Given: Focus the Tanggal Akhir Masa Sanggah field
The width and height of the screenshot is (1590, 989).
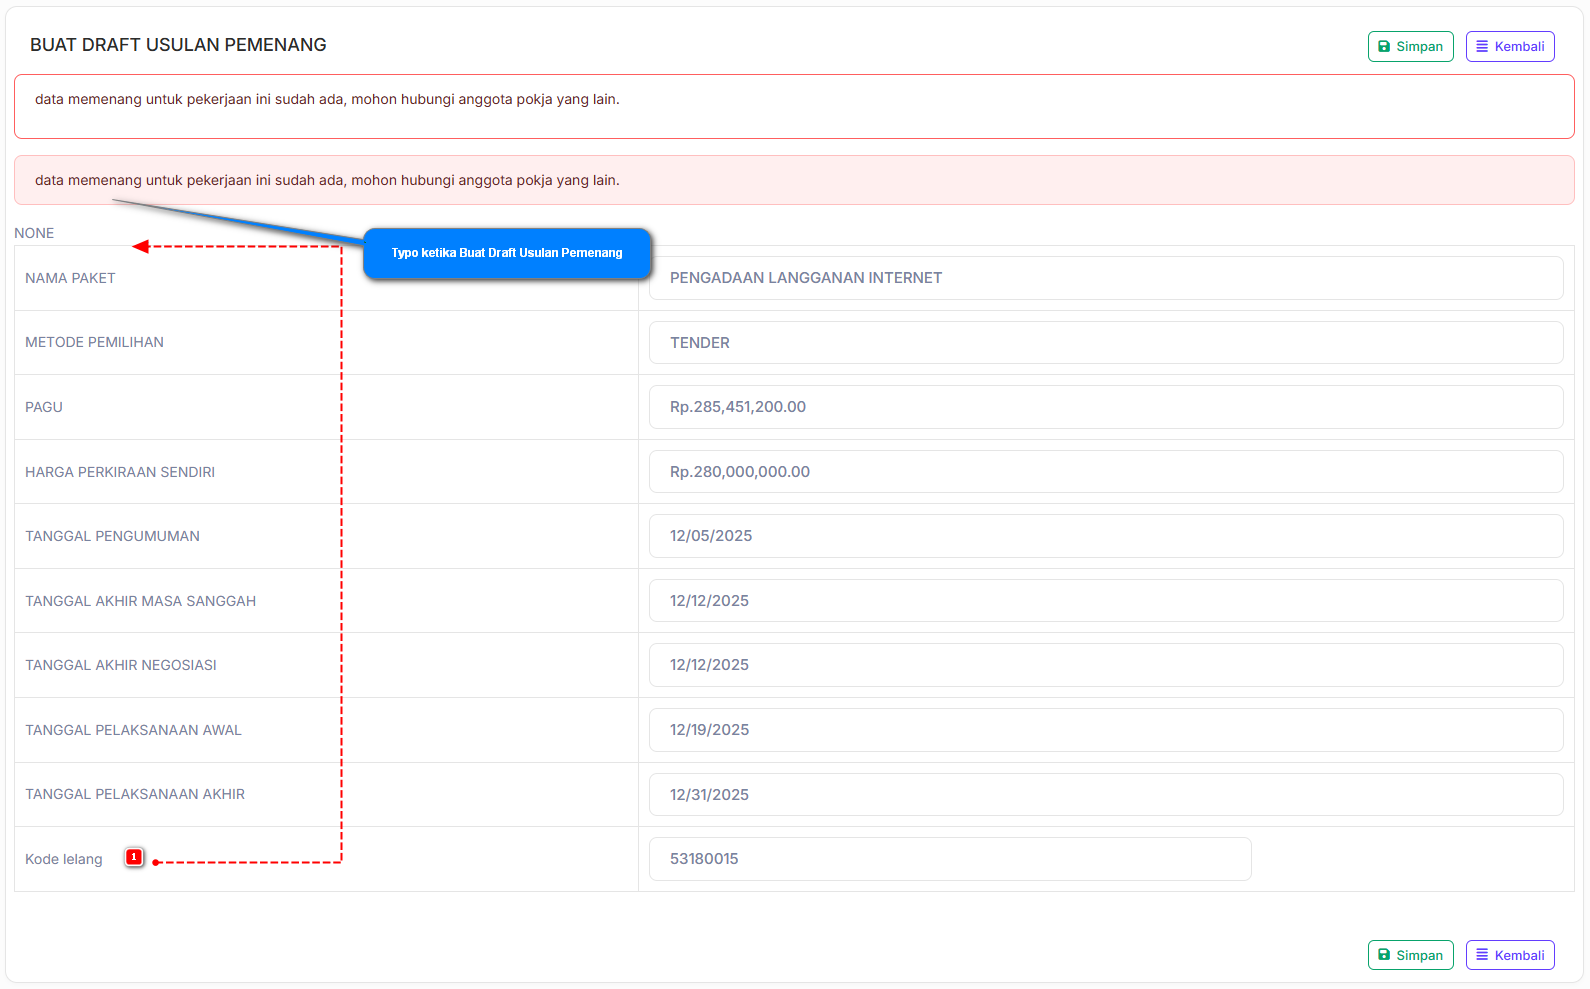Looking at the screenshot, I should point(1105,601).
